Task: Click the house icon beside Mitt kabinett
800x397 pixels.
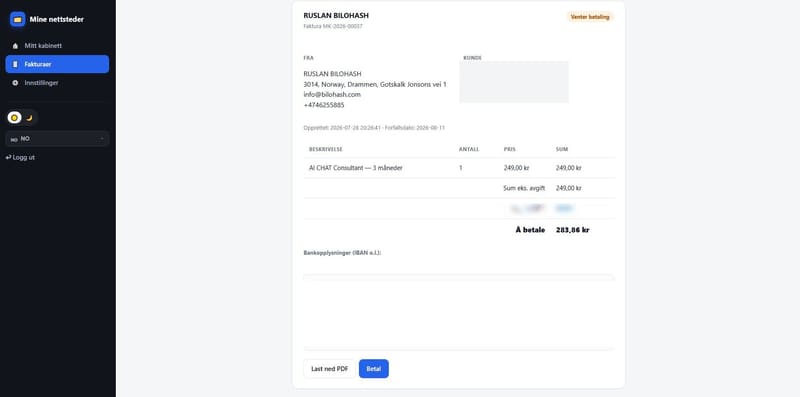Action: click(x=15, y=46)
